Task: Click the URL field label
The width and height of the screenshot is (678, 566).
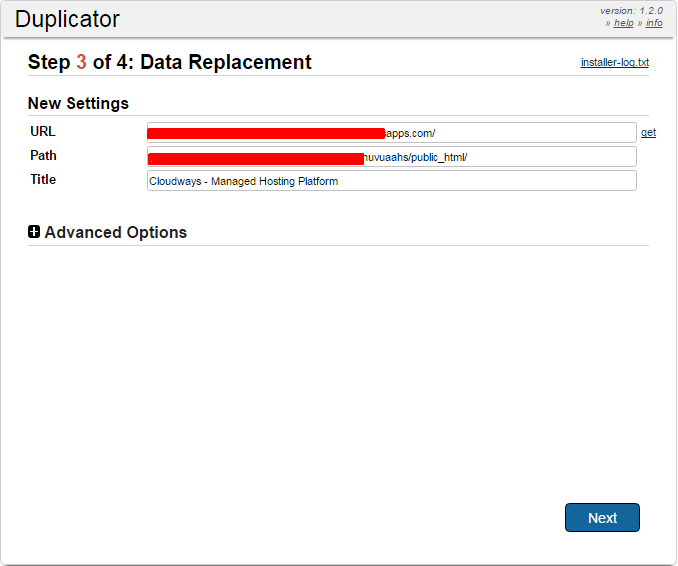Action: coord(43,132)
